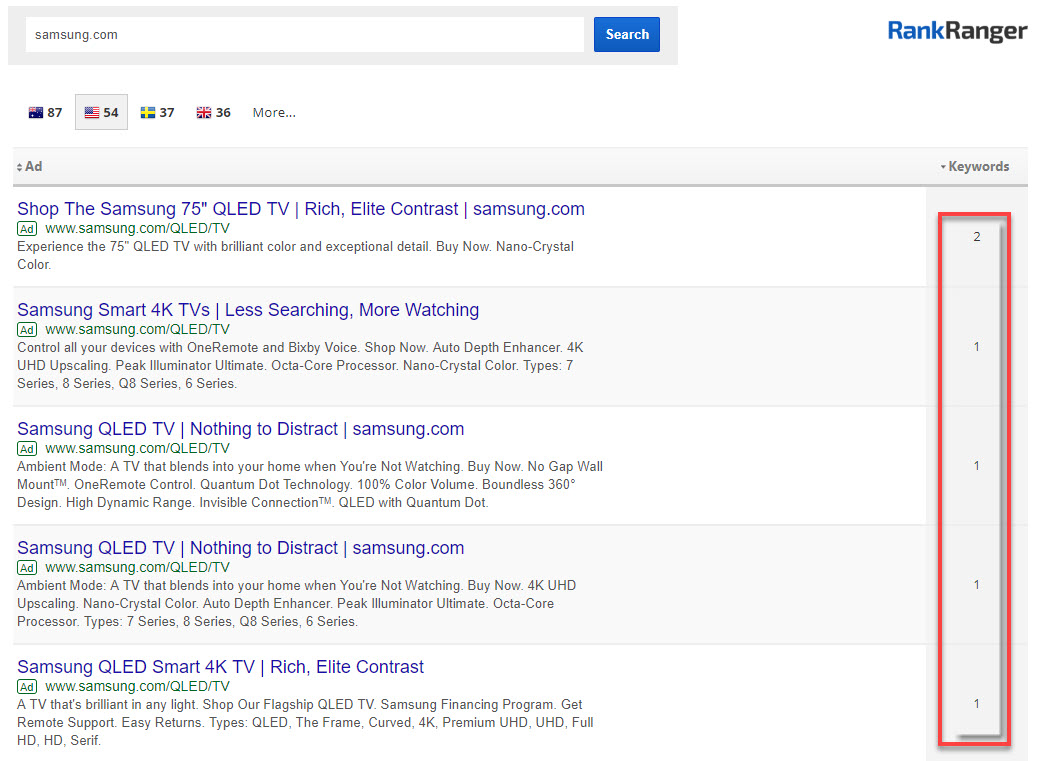Open the More... countries list
This screenshot has width=1047, height=761.
coord(274,113)
